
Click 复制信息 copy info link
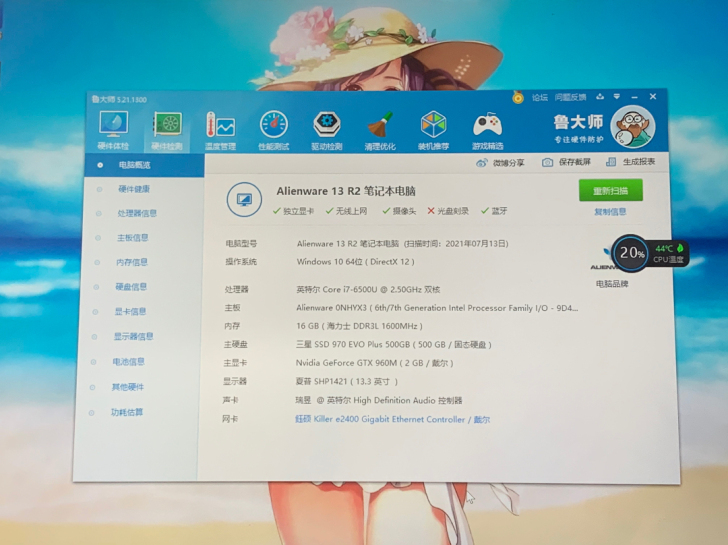(610, 212)
